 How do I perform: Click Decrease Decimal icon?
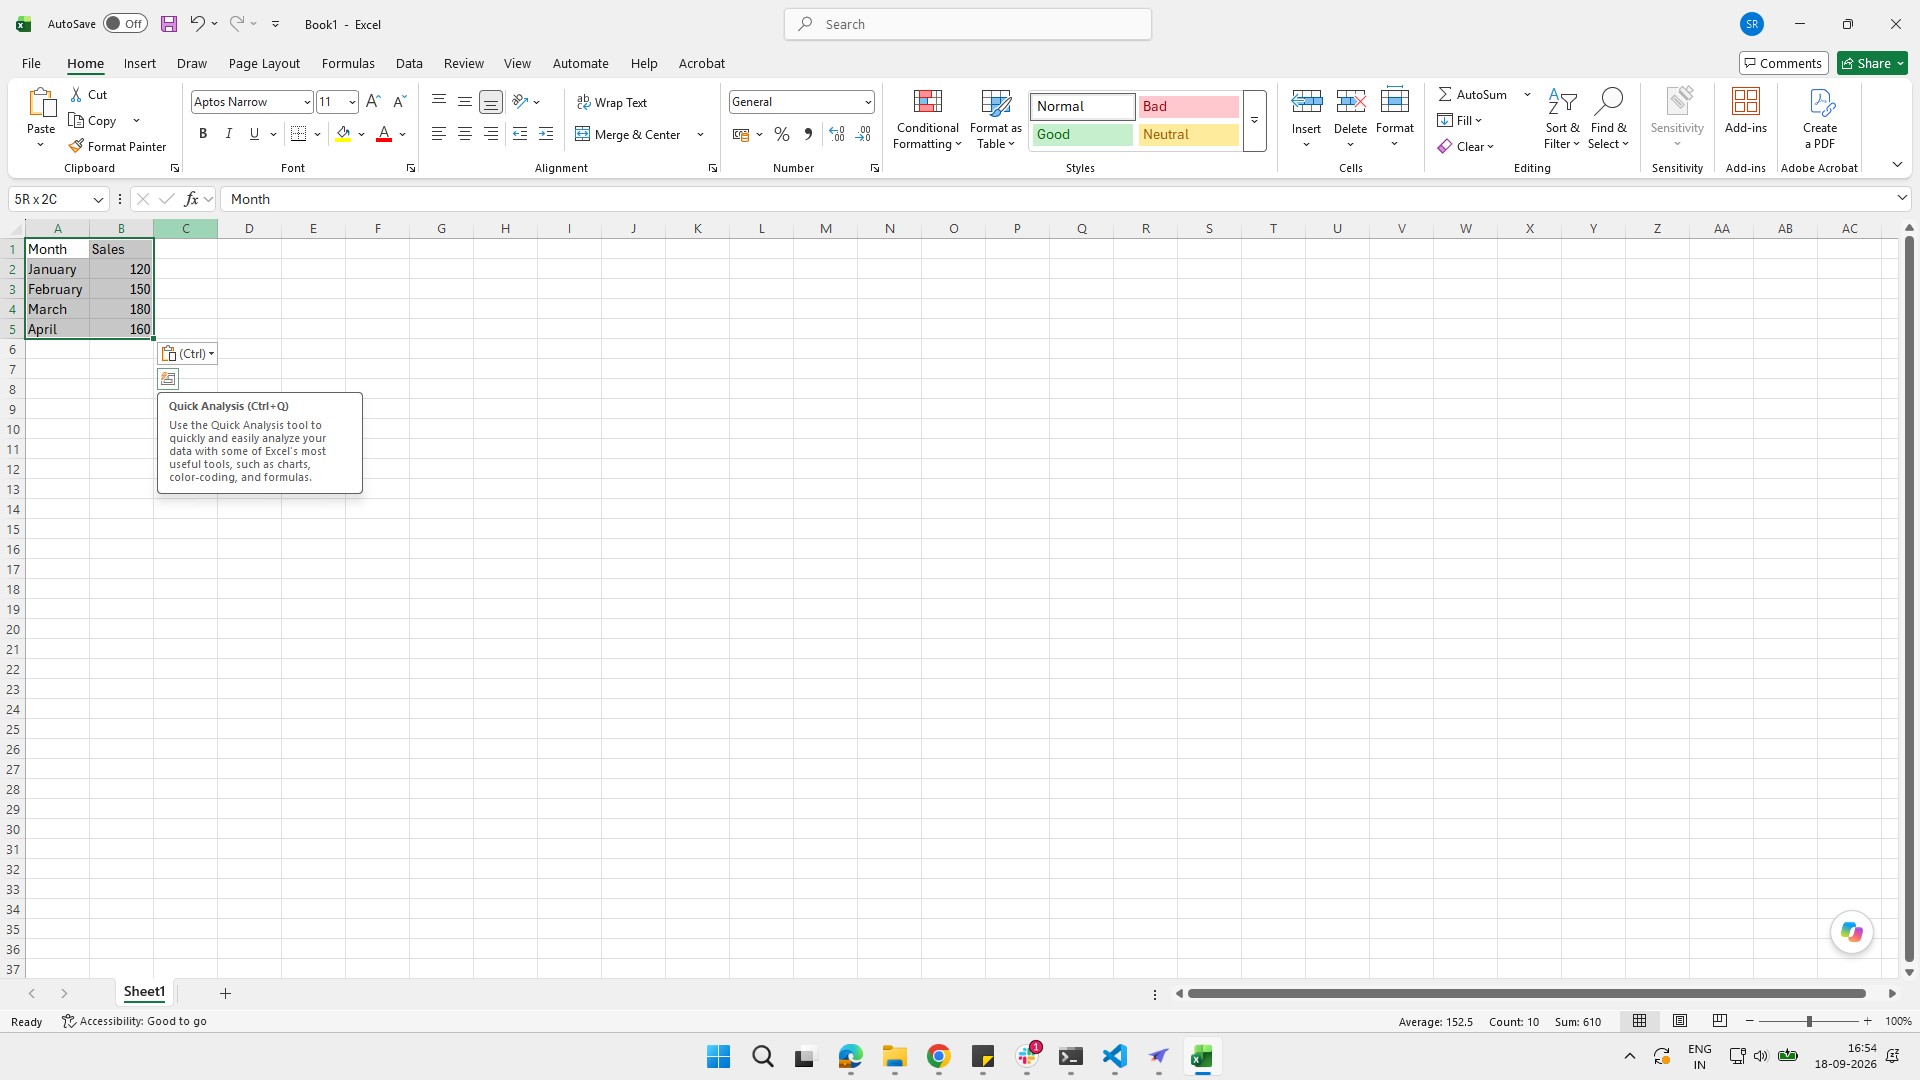pyautogui.click(x=863, y=134)
